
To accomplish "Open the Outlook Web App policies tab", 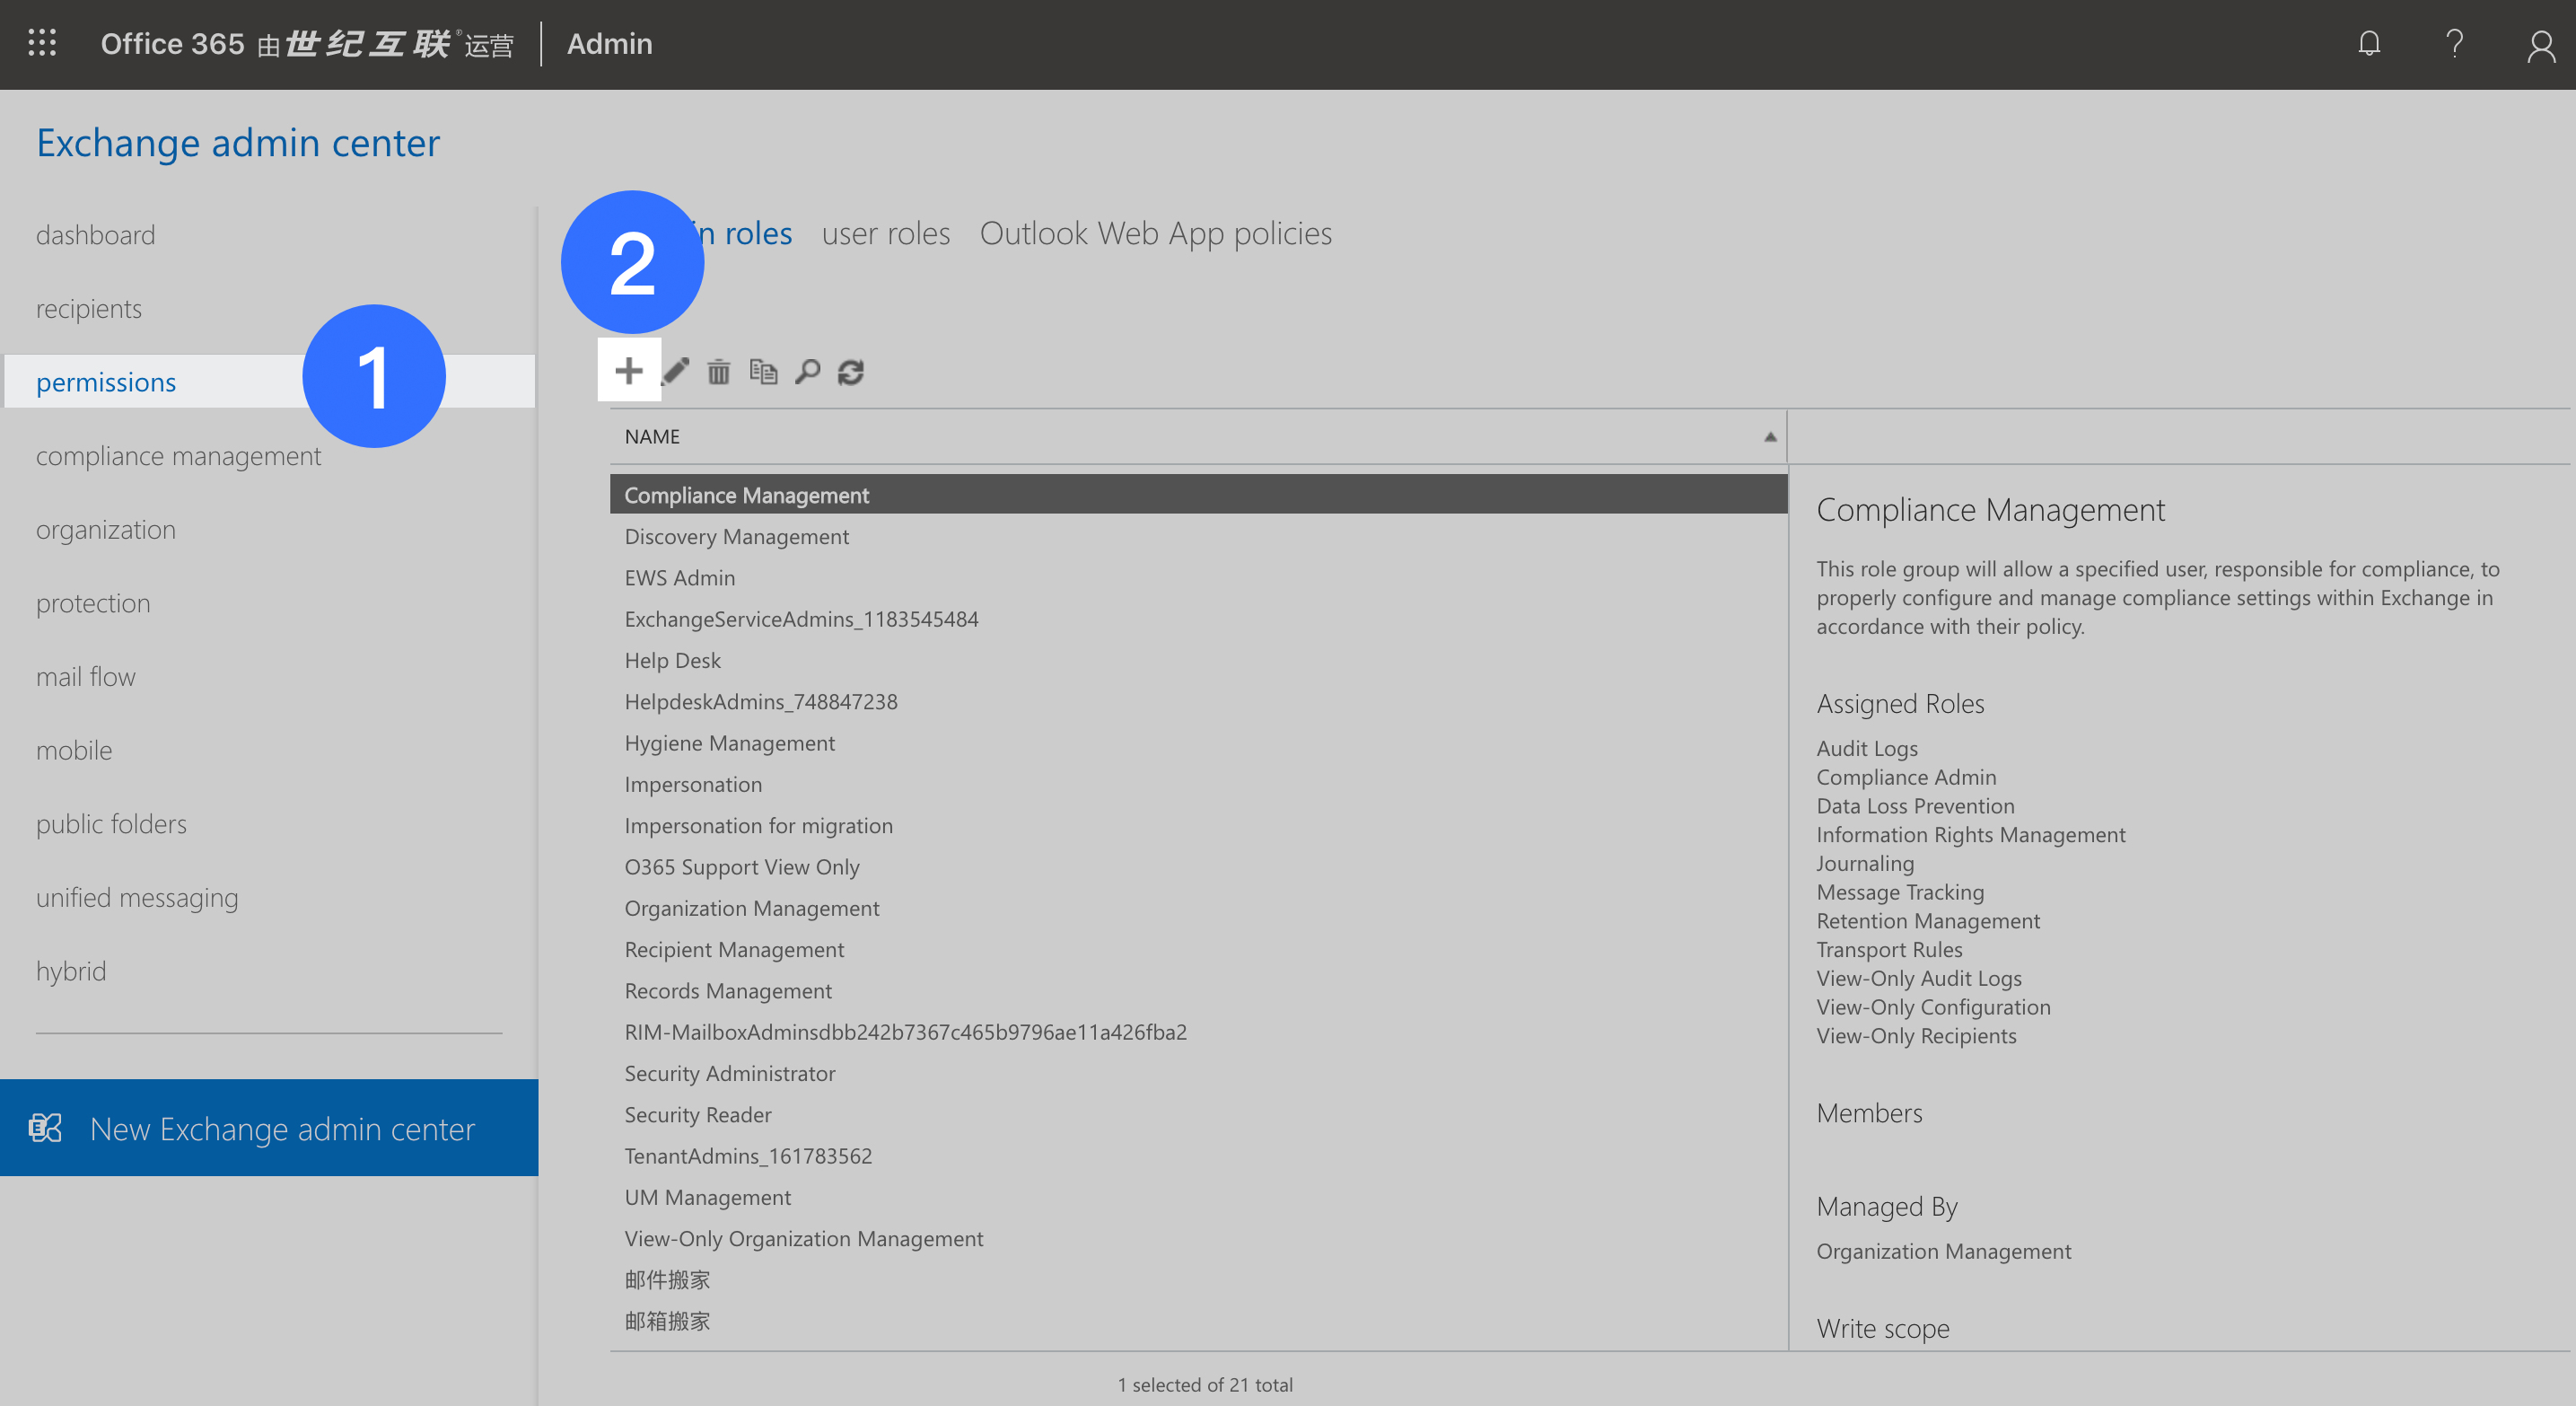I will [1156, 233].
